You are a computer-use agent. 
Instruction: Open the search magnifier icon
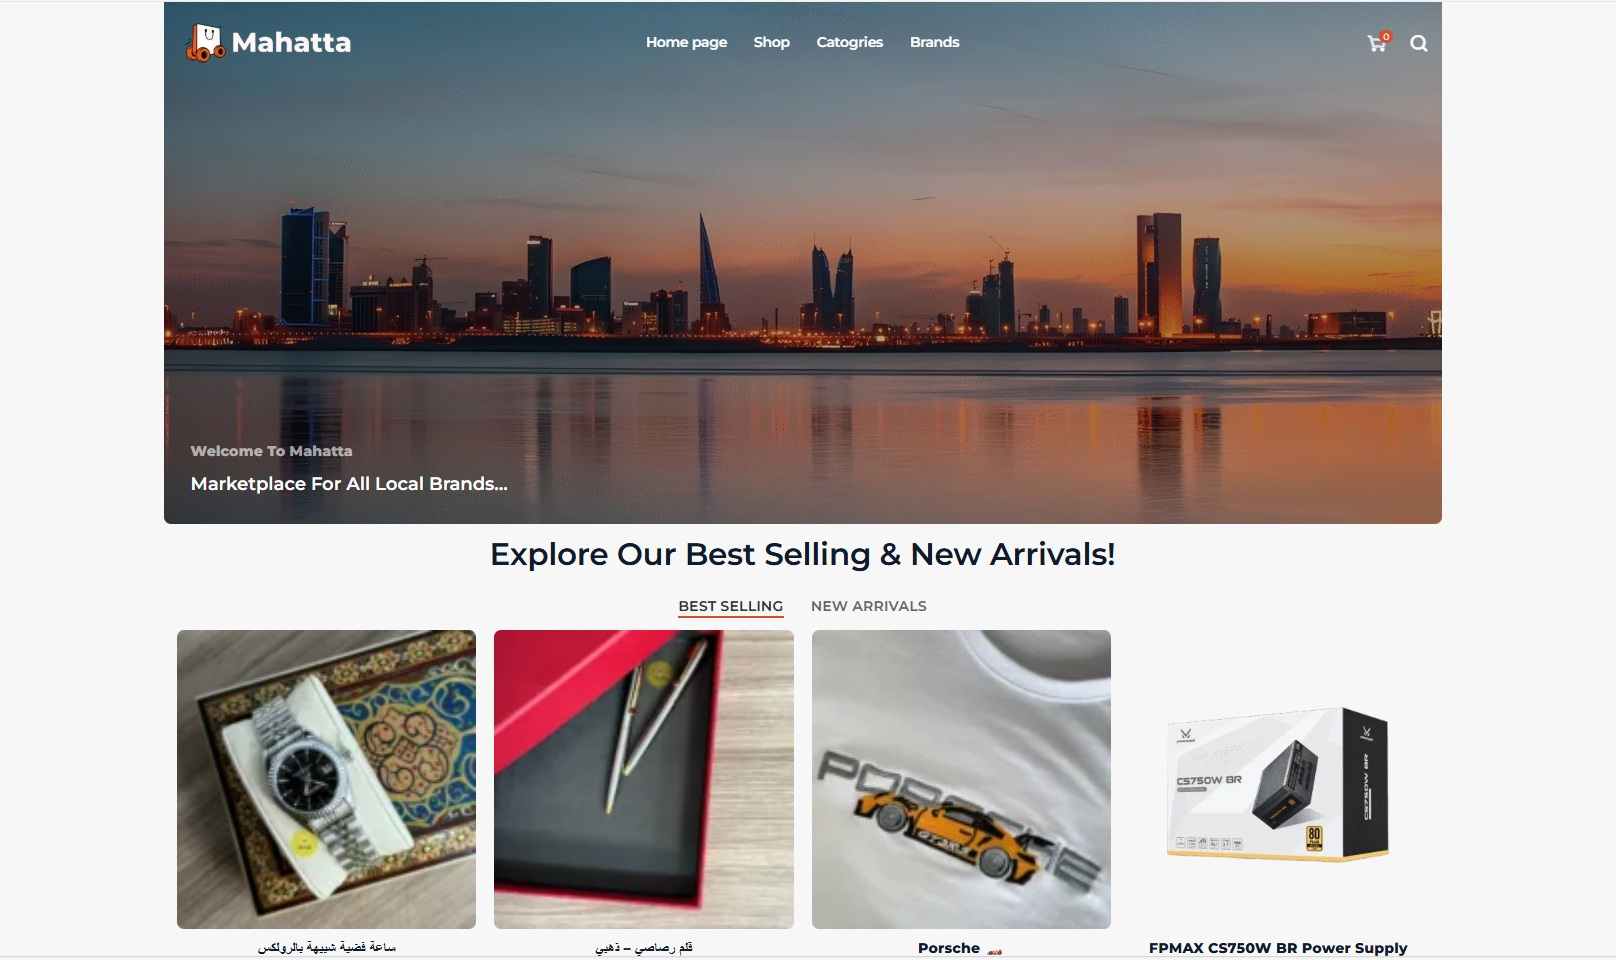coord(1419,43)
